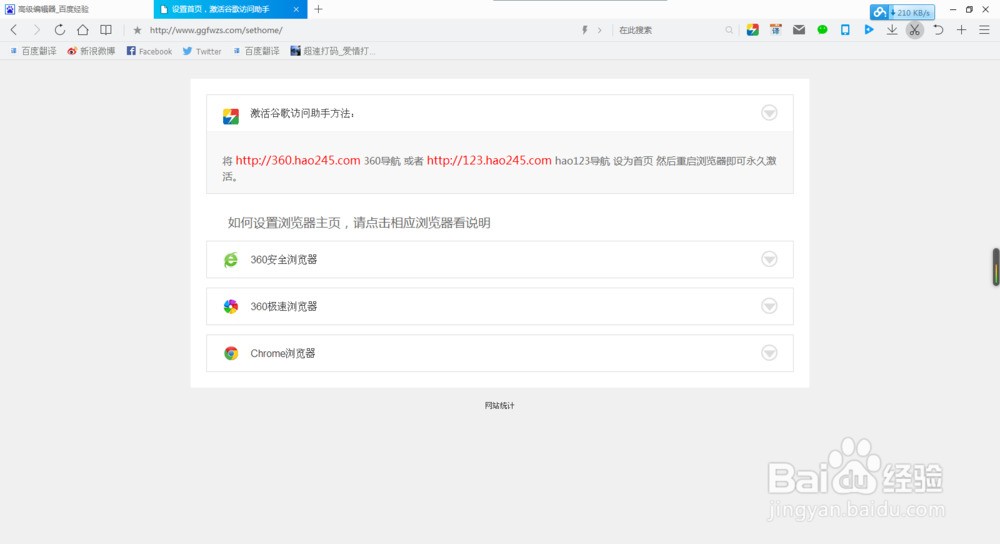Open the green WeChat icon

[x=822, y=30]
